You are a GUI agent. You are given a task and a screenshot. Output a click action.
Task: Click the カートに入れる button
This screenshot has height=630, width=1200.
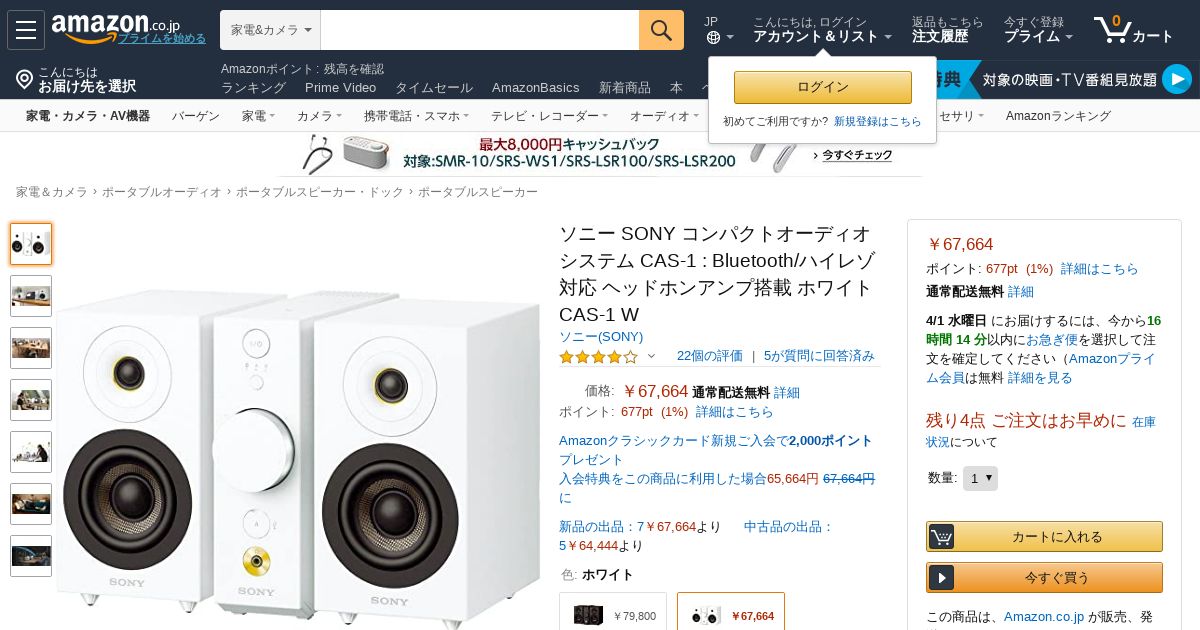click(x=1044, y=536)
